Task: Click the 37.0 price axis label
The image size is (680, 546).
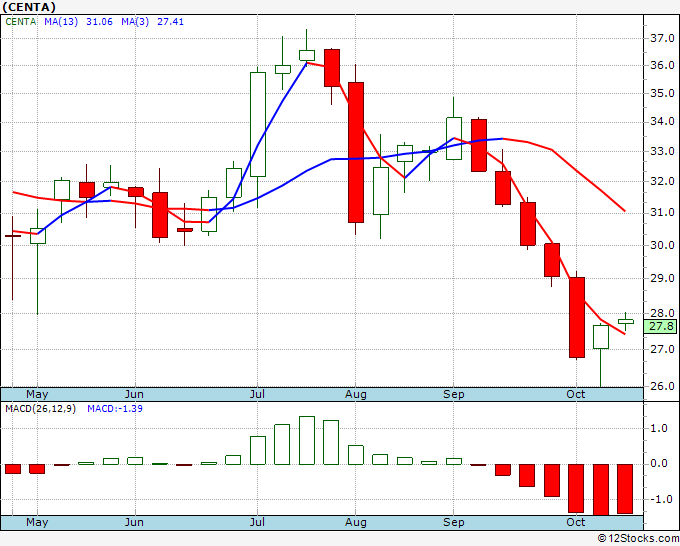Action: (662, 38)
